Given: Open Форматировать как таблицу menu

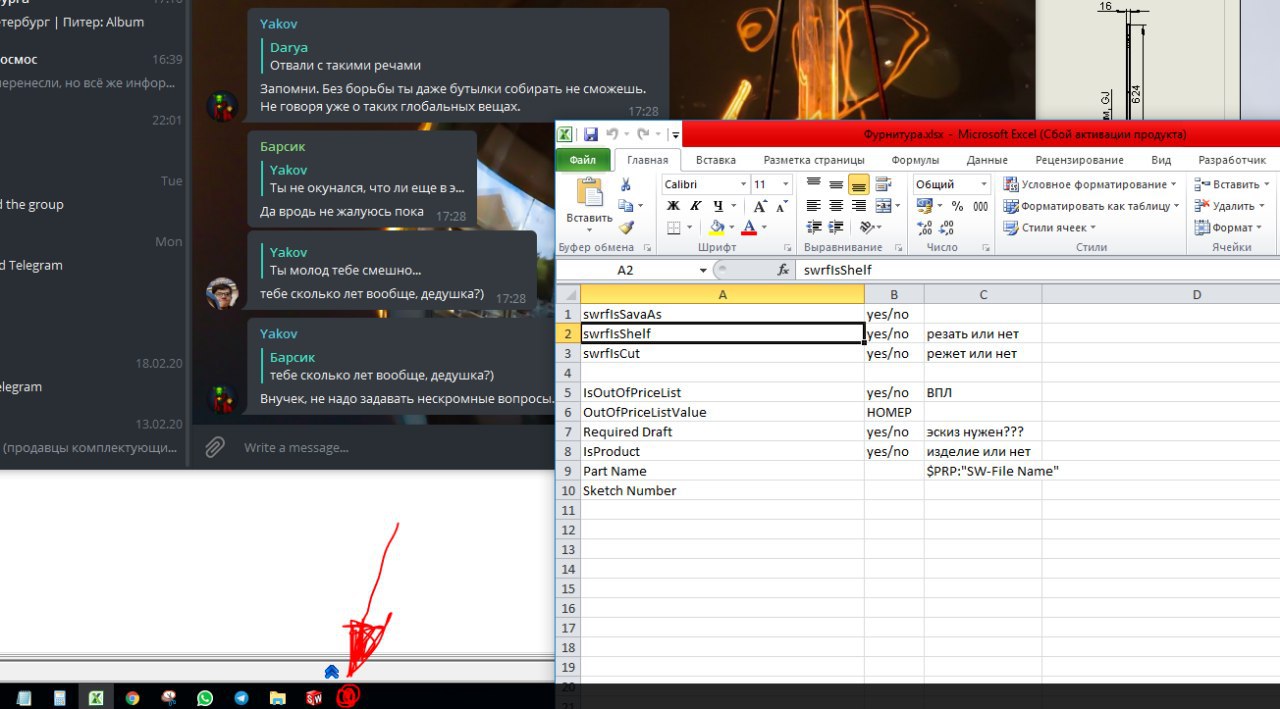Looking at the screenshot, I should click(1091, 206).
